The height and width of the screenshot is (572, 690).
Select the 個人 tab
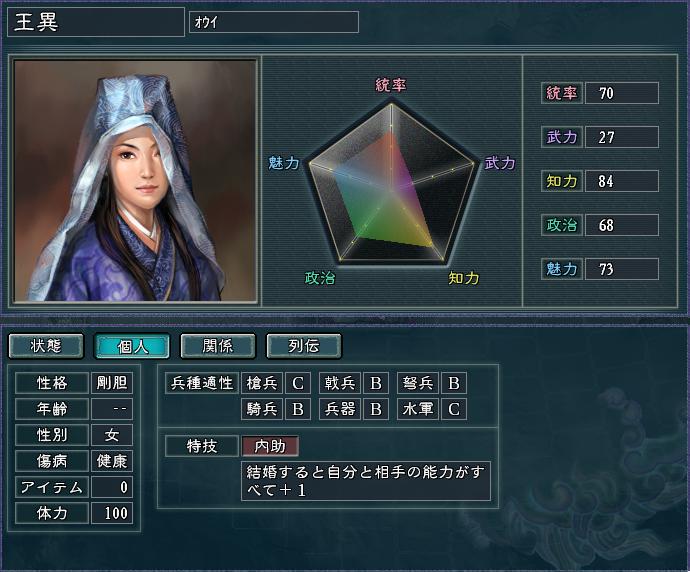pos(132,346)
